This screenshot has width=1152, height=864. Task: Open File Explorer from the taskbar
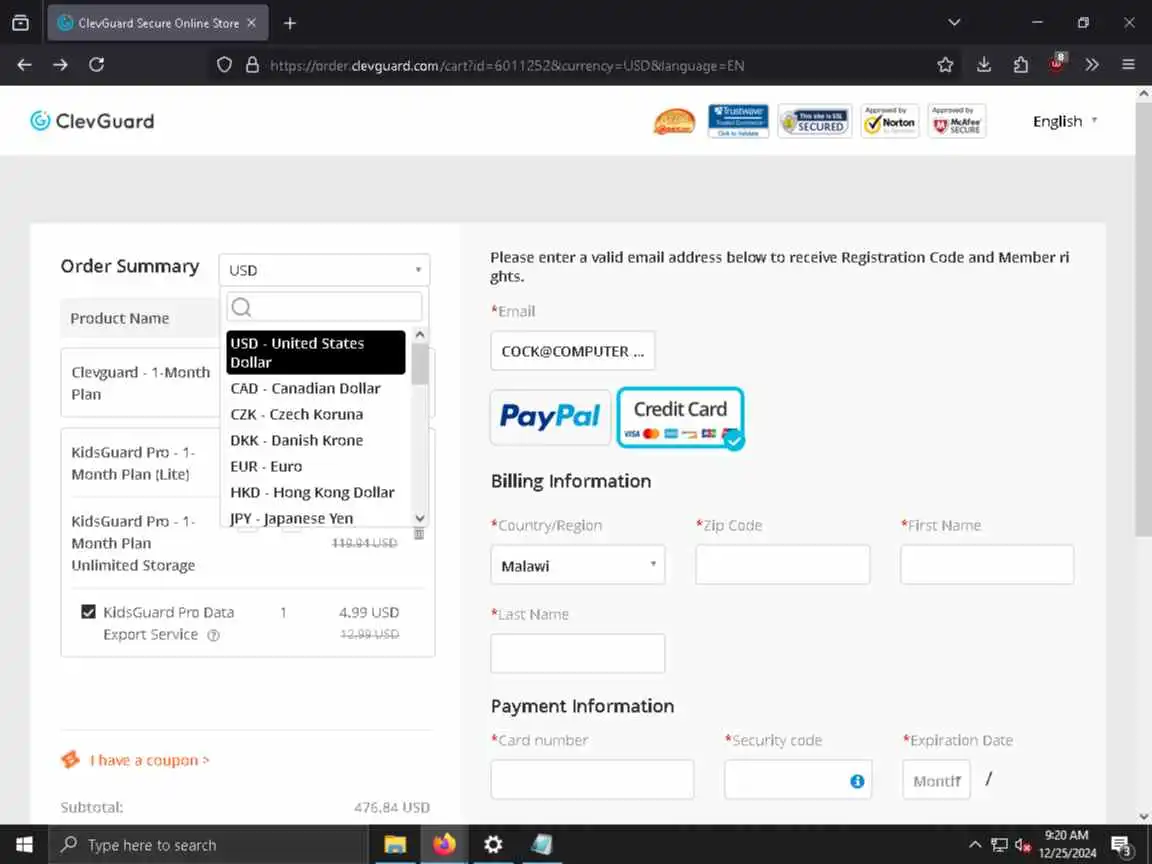(x=395, y=845)
